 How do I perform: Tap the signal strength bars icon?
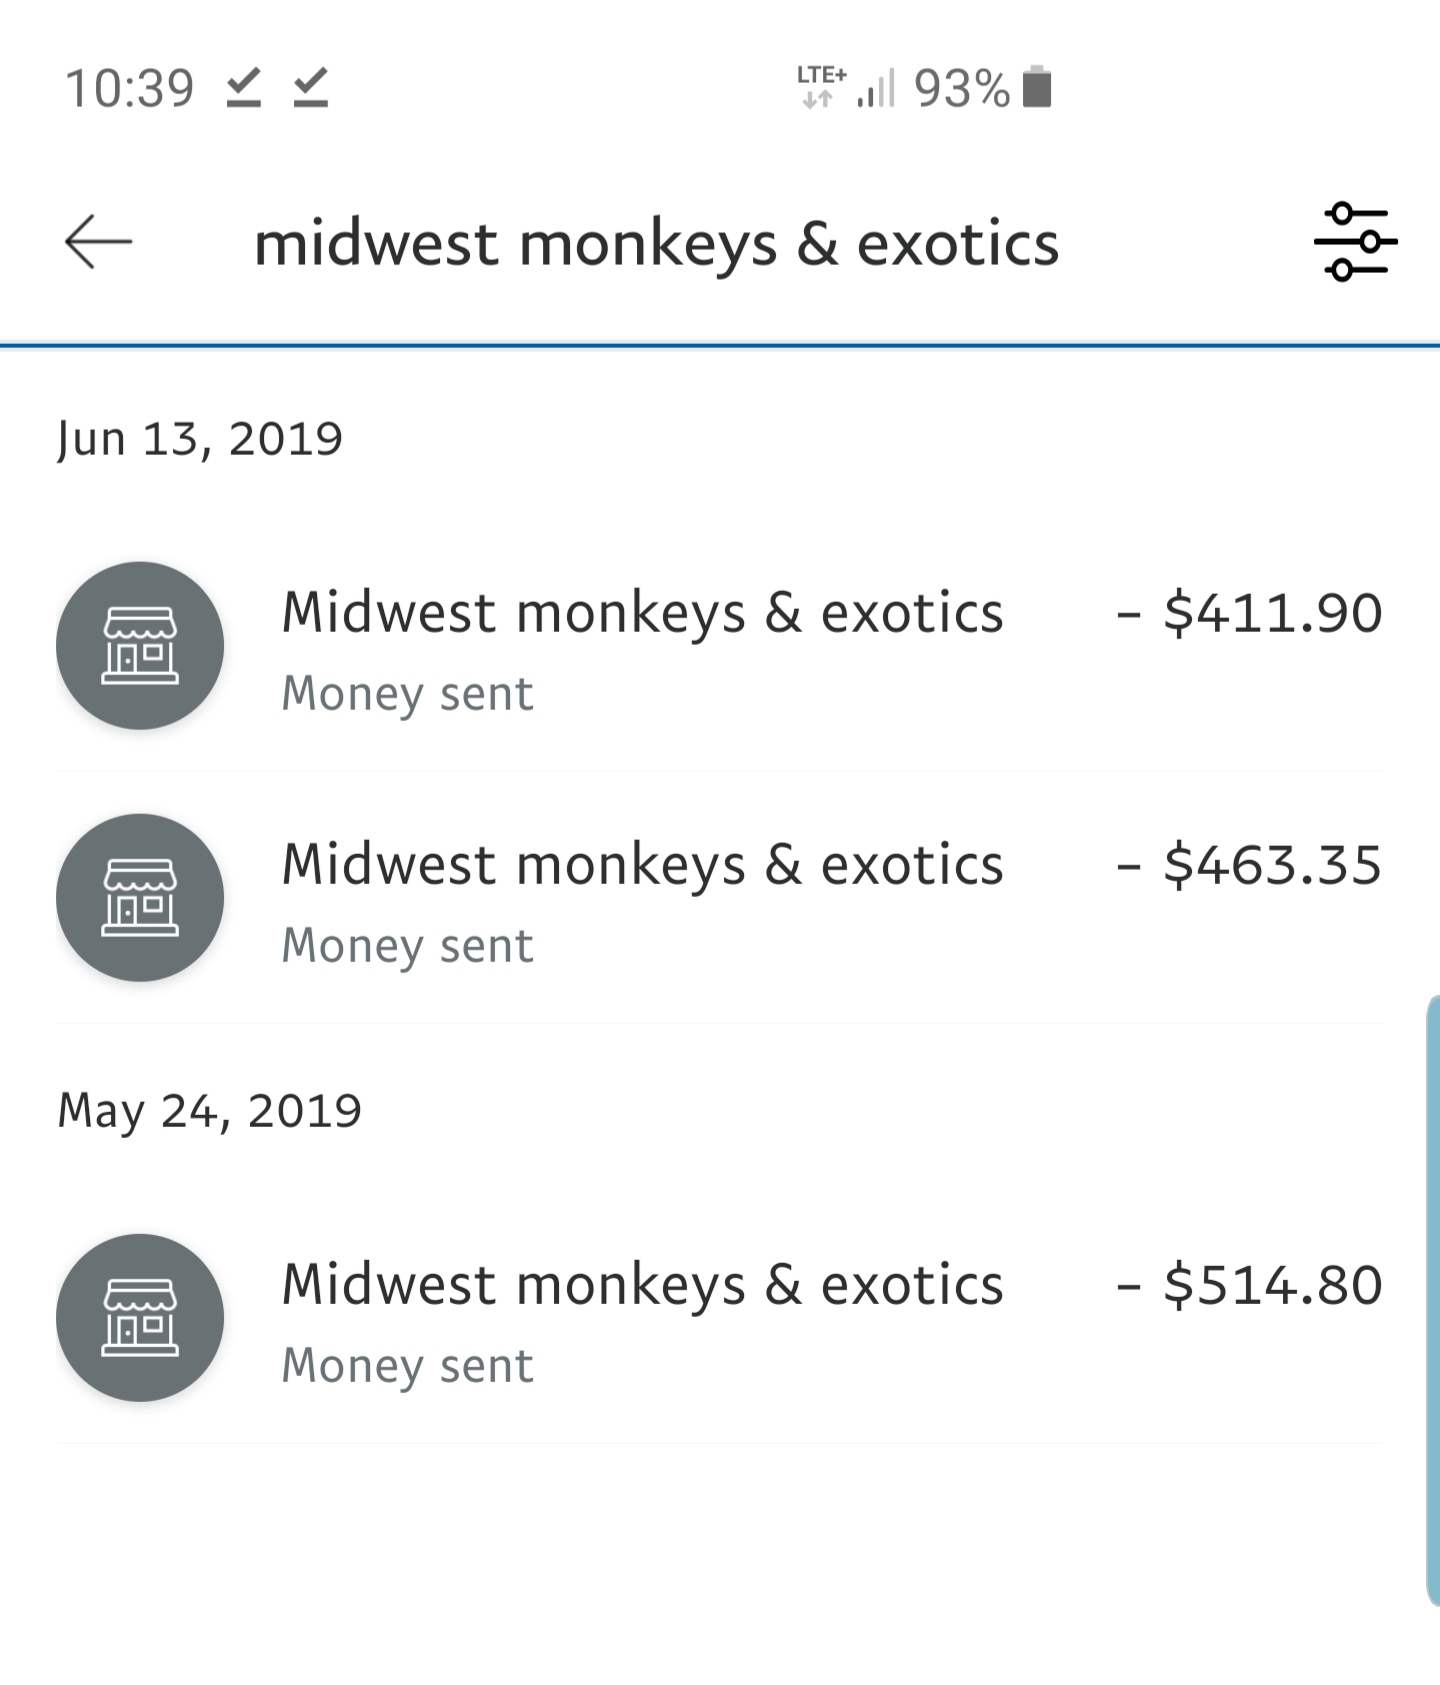(876, 87)
